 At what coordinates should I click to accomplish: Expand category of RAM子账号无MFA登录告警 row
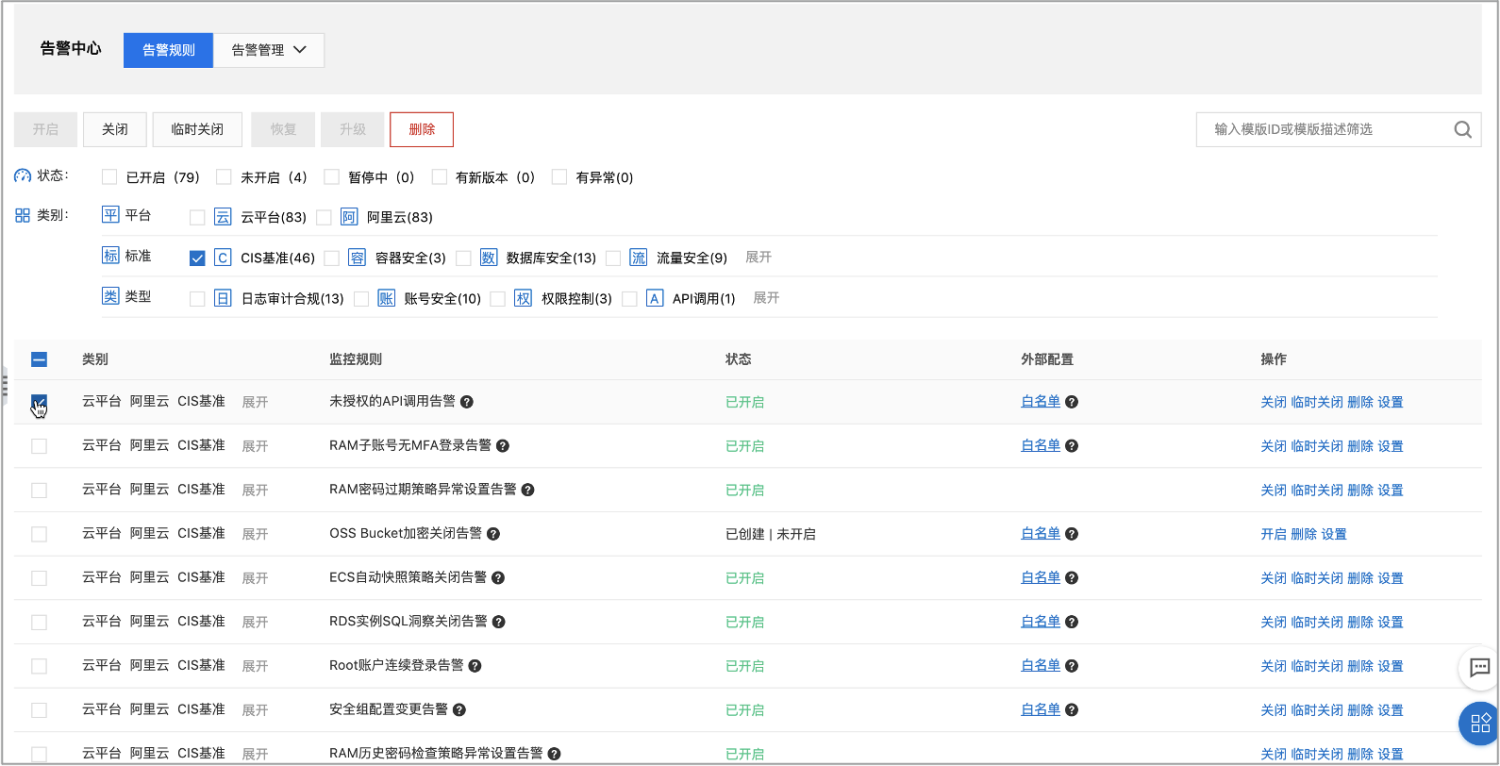pyautogui.click(x=255, y=446)
